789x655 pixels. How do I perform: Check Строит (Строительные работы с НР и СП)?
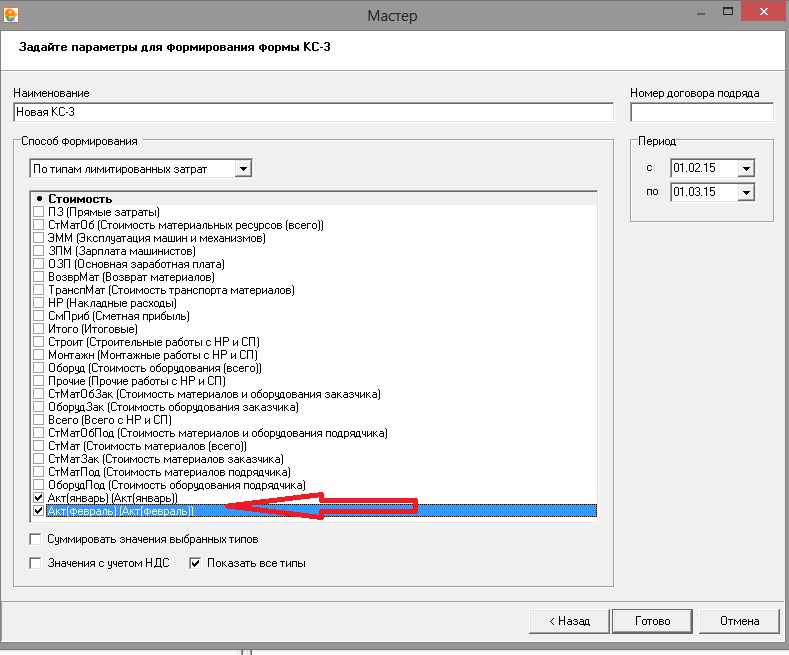pyautogui.click(x=39, y=342)
